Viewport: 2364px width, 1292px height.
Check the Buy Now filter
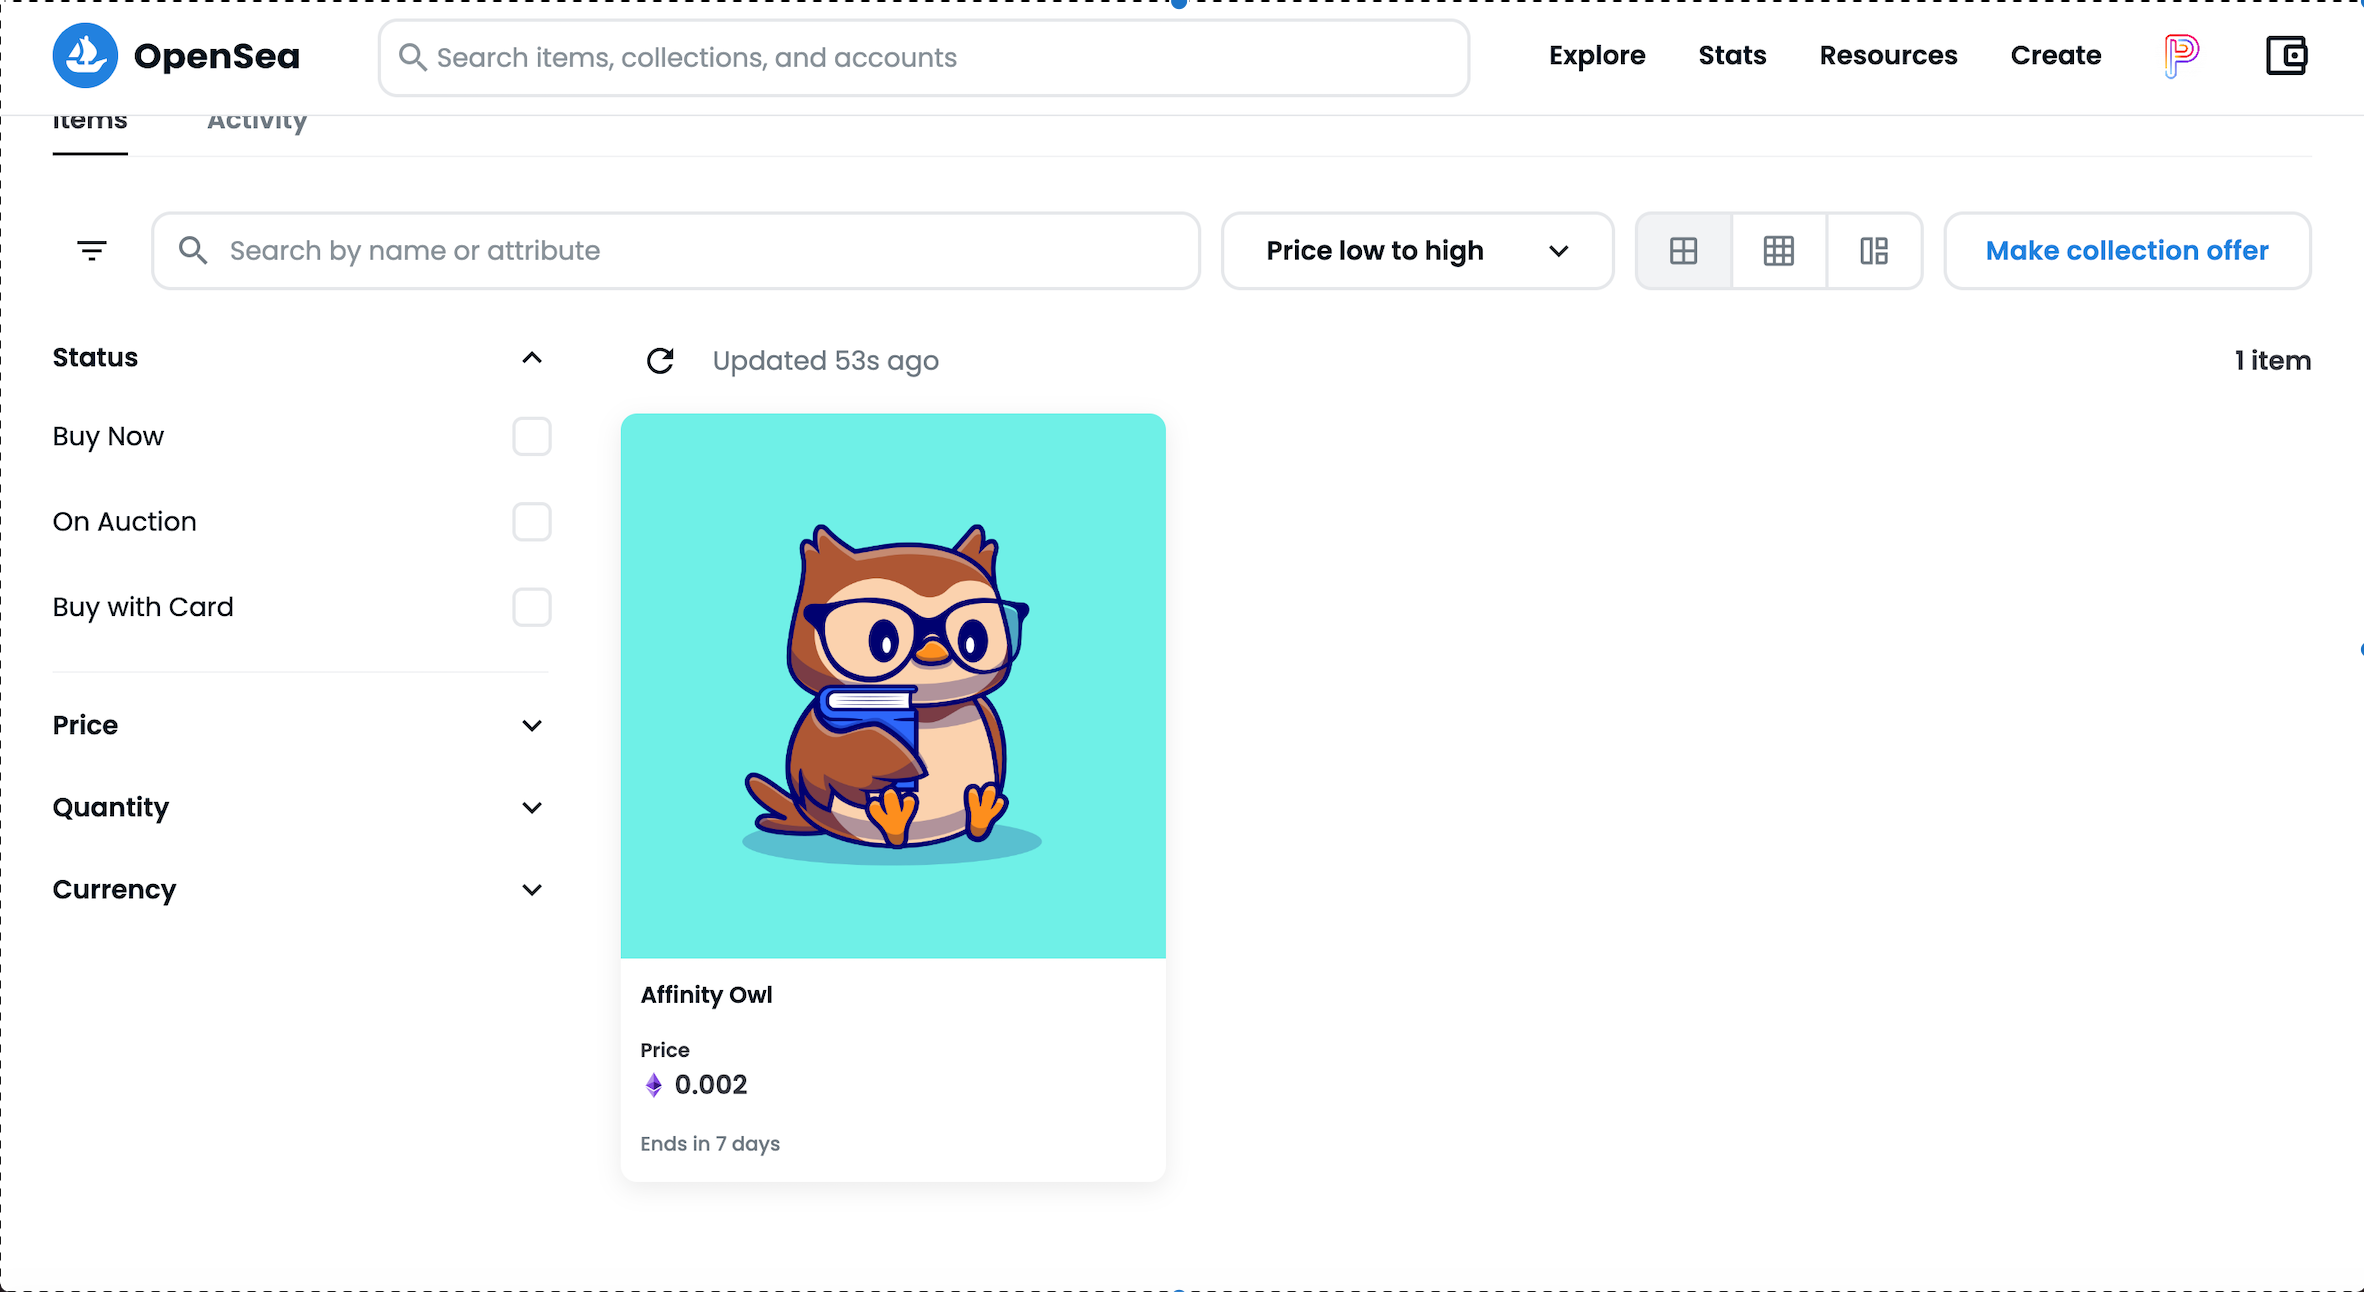532,437
